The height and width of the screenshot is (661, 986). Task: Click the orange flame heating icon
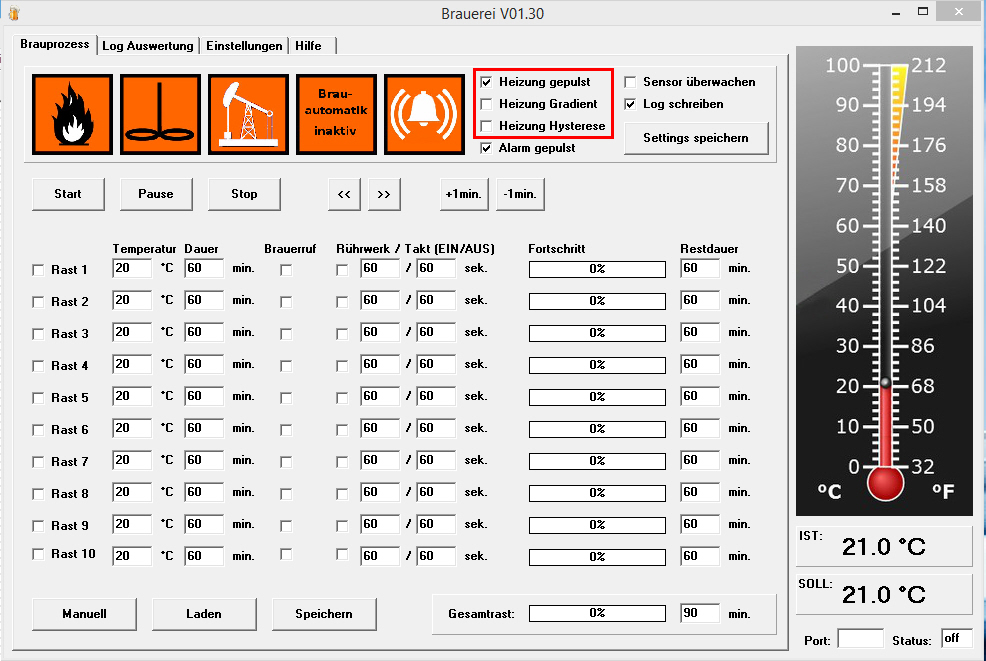tap(72, 114)
